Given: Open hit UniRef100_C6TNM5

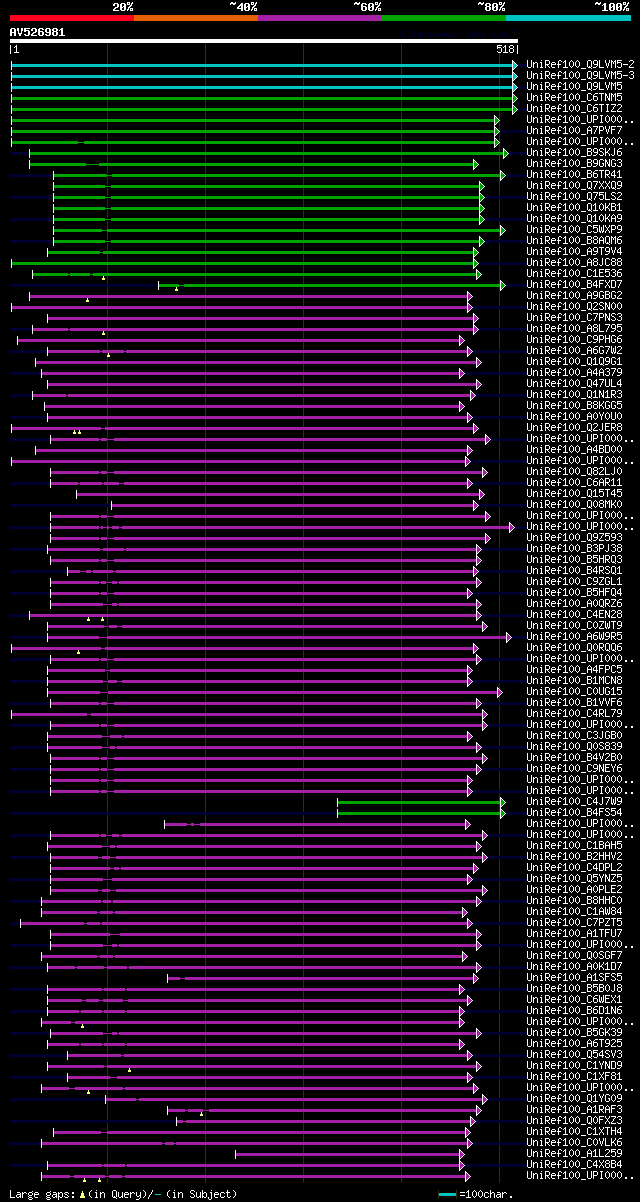Looking at the screenshot, I should [575, 97].
